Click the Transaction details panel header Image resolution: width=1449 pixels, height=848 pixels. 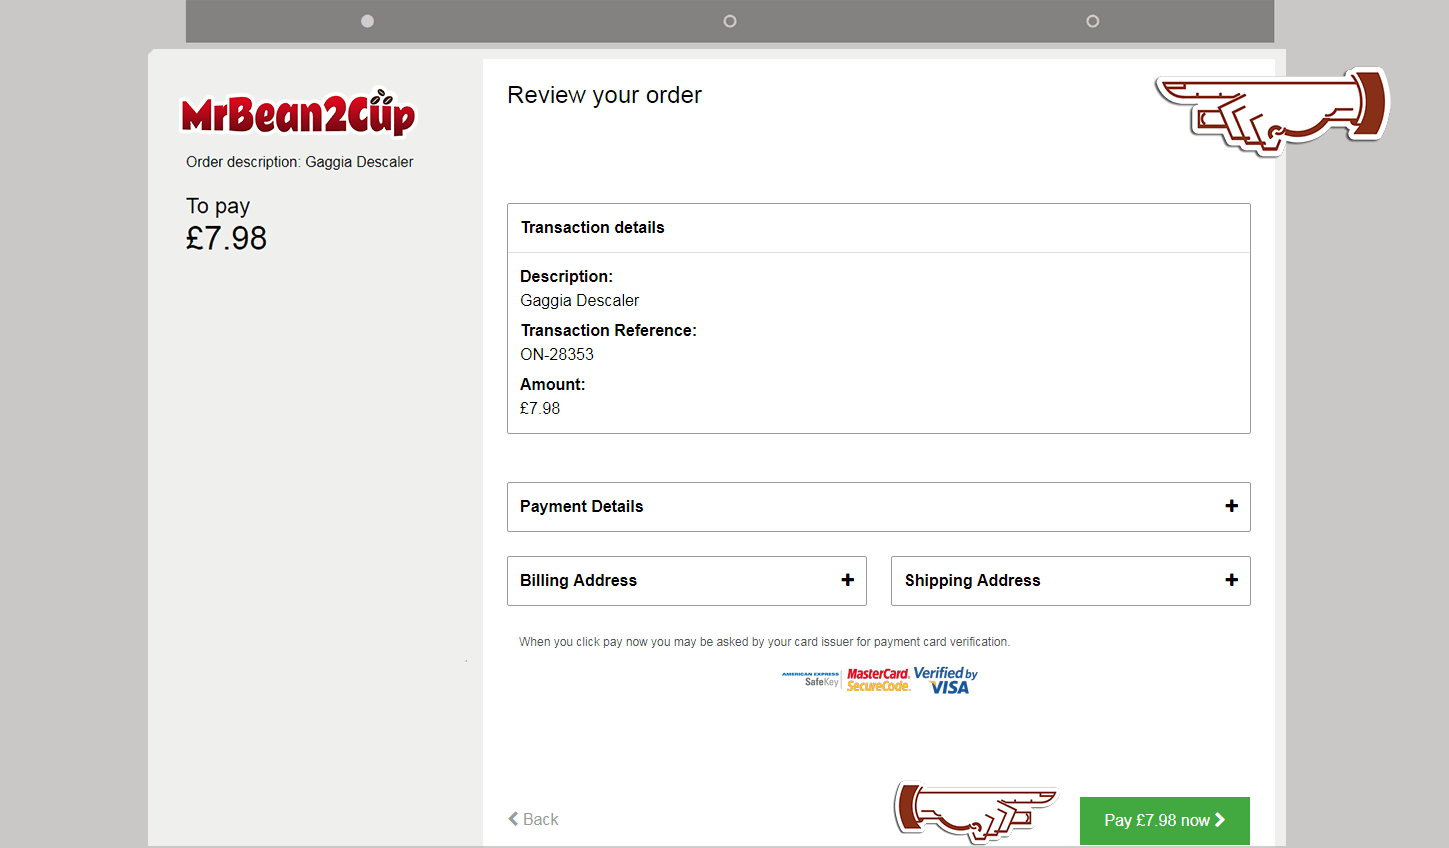pyautogui.click(x=592, y=227)
